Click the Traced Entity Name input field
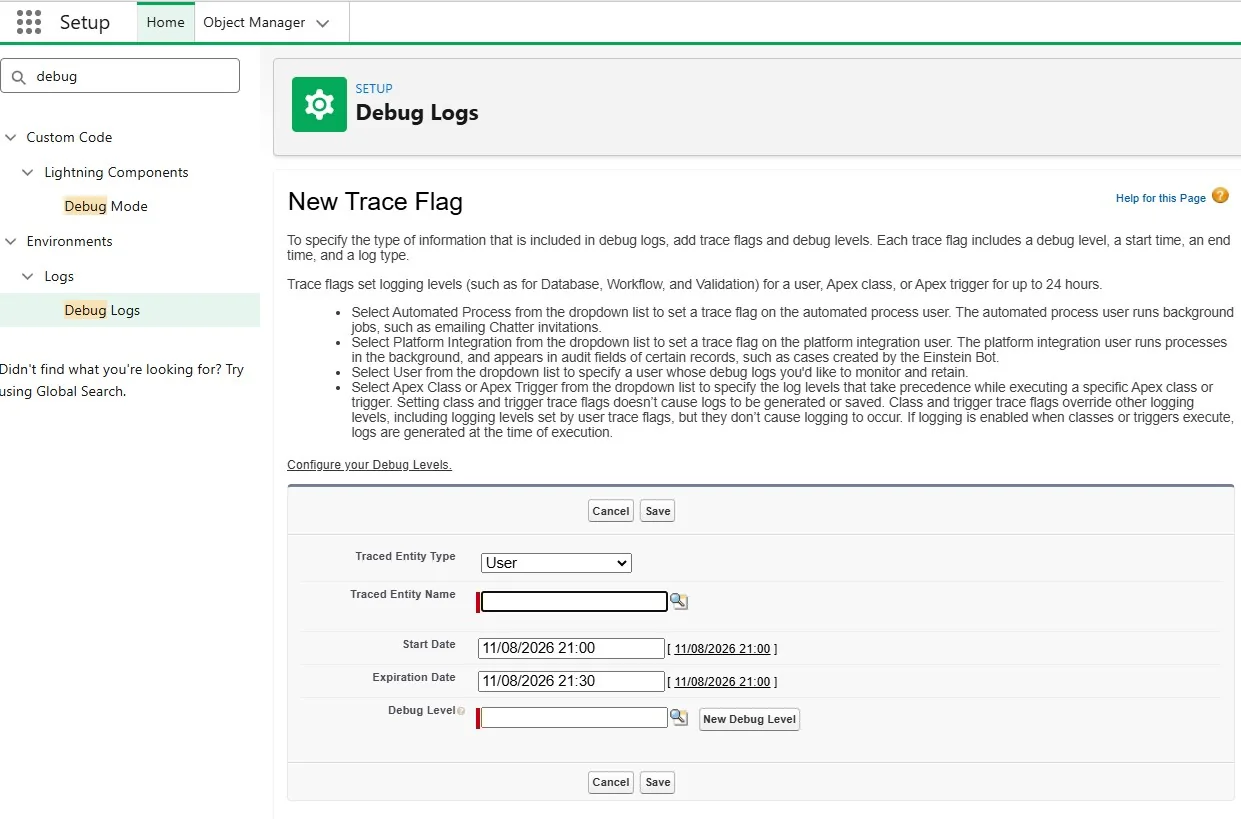 coord(574,602)
